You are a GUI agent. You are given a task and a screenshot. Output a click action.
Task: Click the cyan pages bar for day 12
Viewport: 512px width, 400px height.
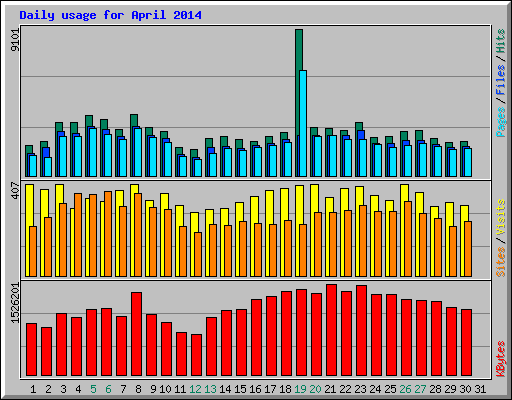tap(198, 168)
